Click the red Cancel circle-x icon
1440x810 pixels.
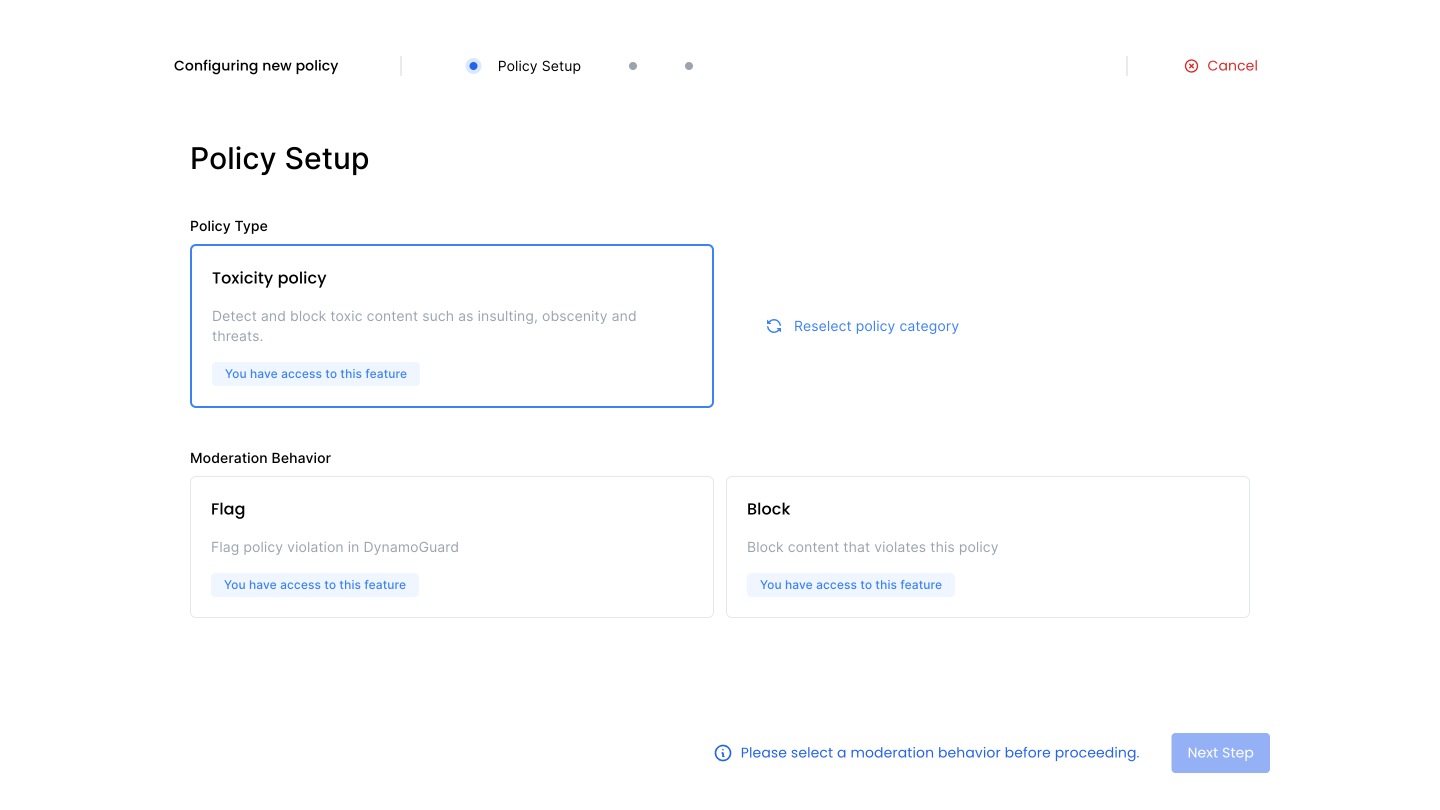(1191, 66)
